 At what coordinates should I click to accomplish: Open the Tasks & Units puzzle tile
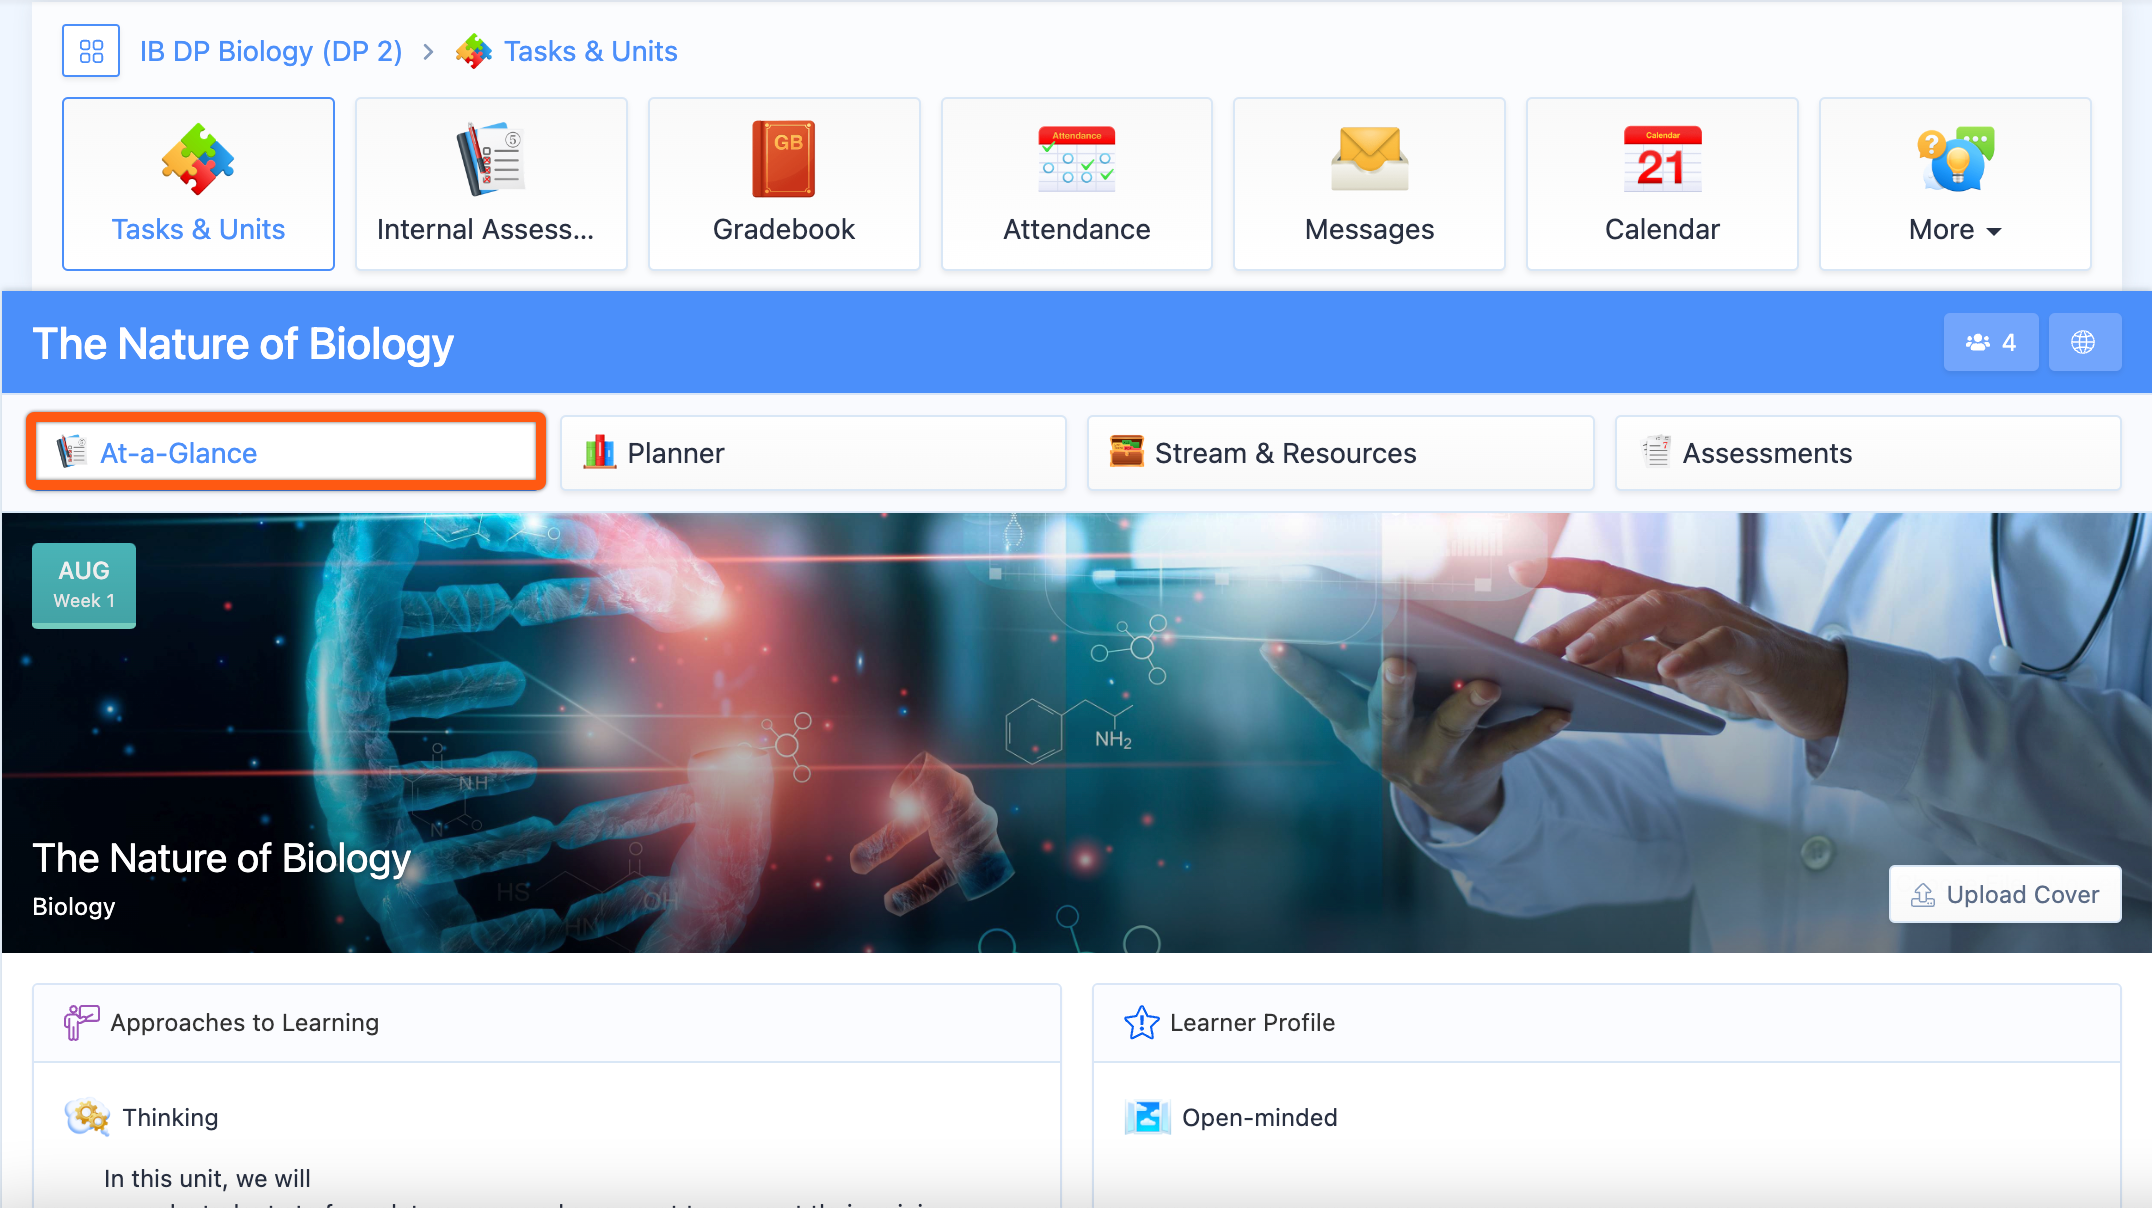[198, 184]
